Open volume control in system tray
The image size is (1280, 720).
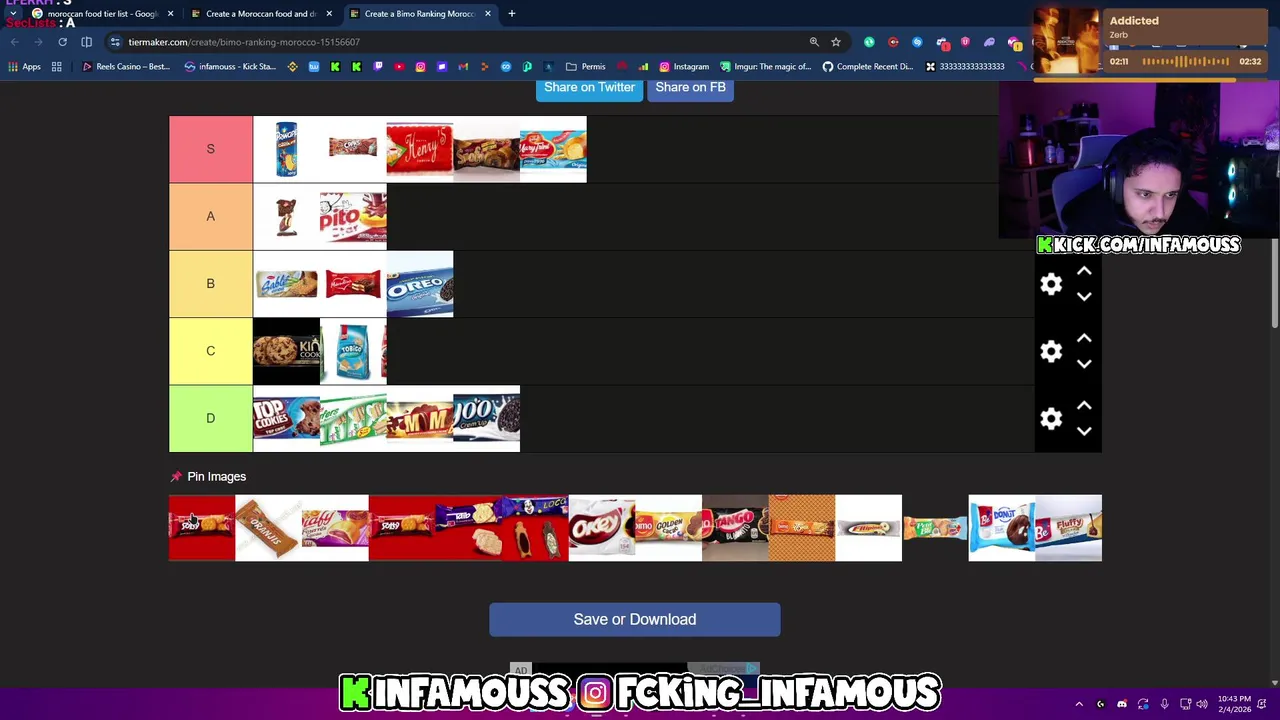(1203, 704)
